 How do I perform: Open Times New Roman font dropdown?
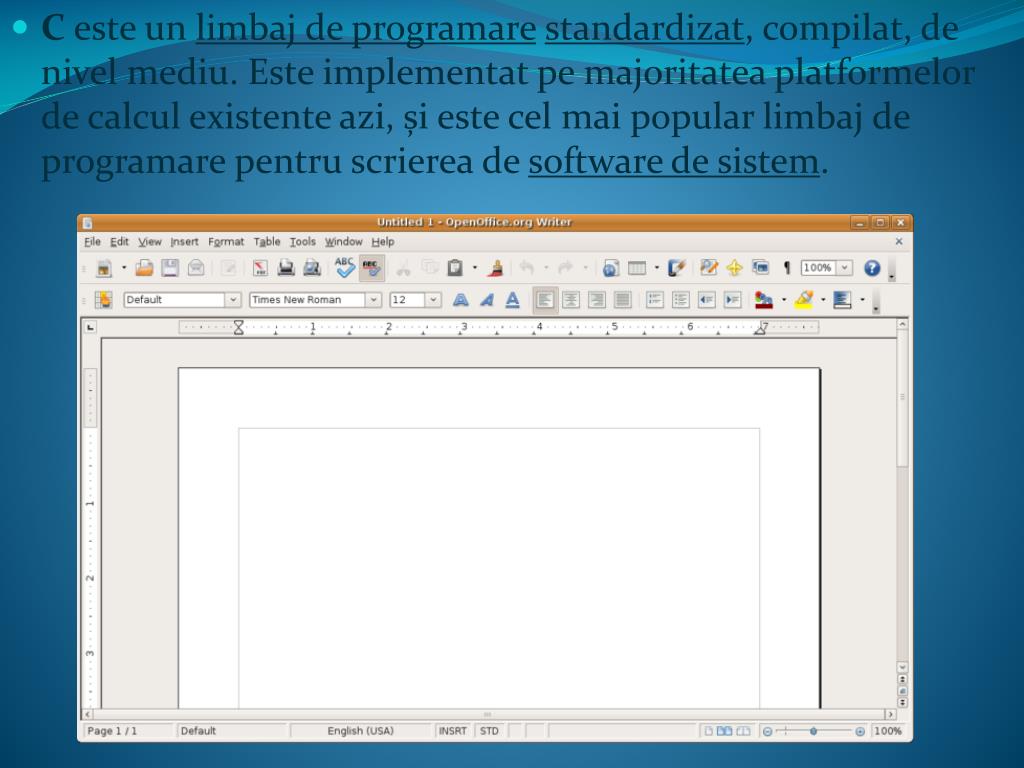click(374, 300)
